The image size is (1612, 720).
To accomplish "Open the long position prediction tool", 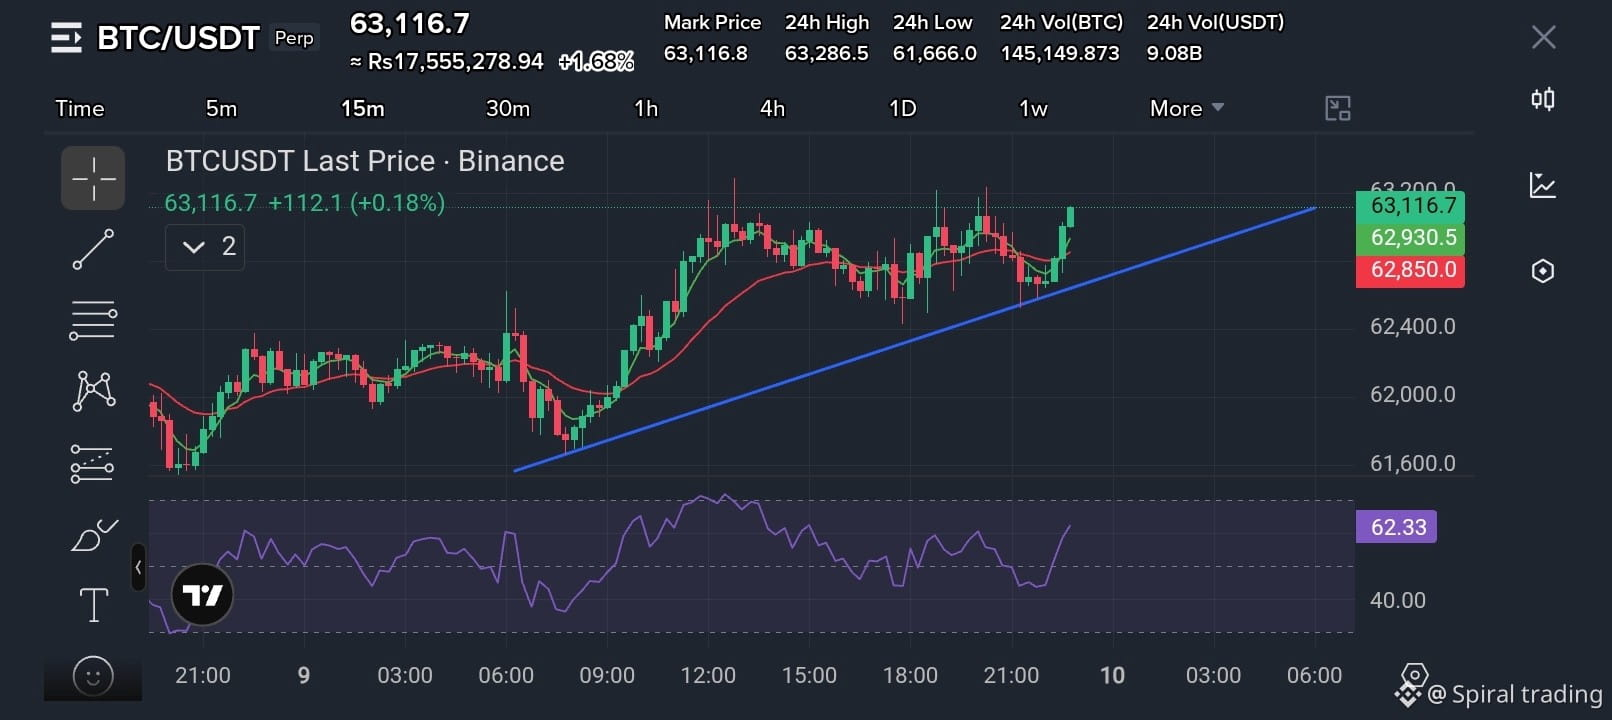I will click(x=92, y=463).
